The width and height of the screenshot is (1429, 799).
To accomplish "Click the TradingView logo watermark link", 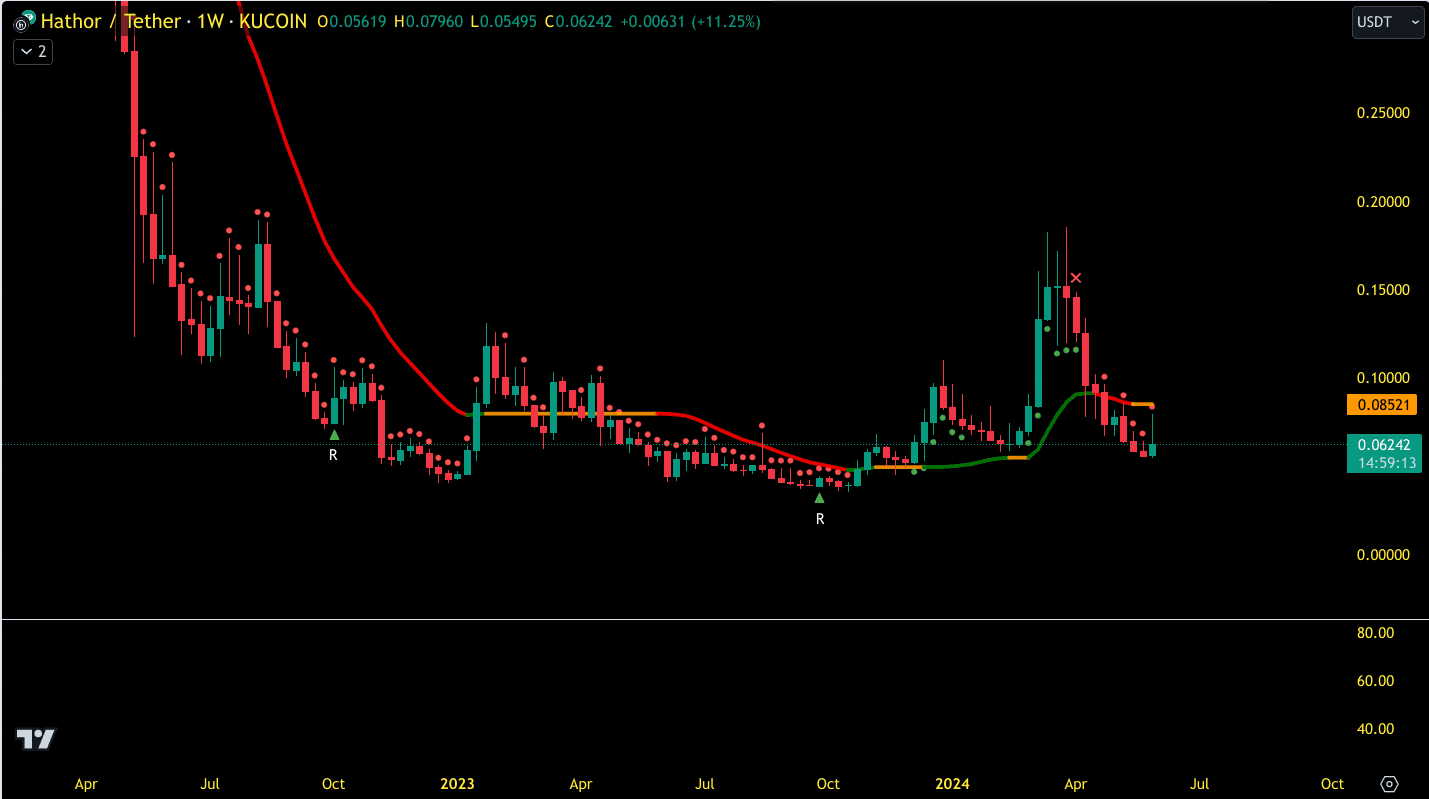I will coord(36,739).
